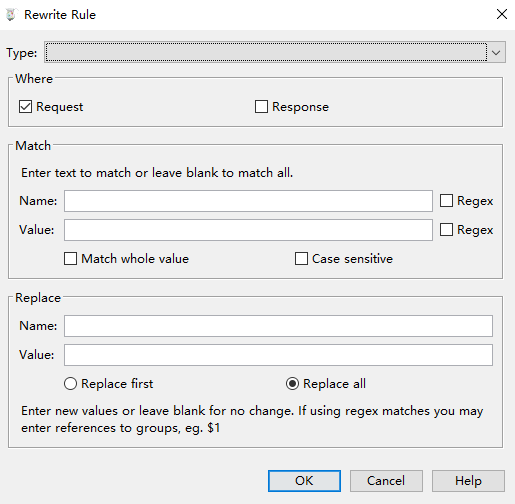The height and width of the screenshot is (504, 515).
Task: Uncheck the Request checkbox
Action: coord(25,107)
